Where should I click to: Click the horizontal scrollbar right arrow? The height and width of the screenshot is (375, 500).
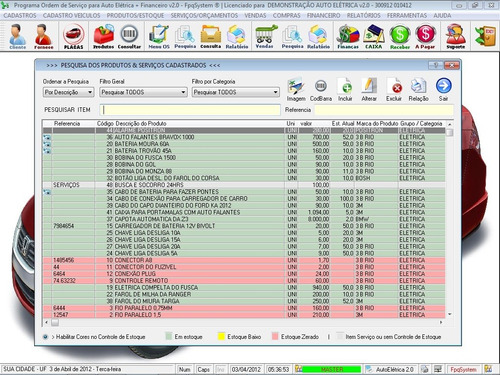(441, 322)
